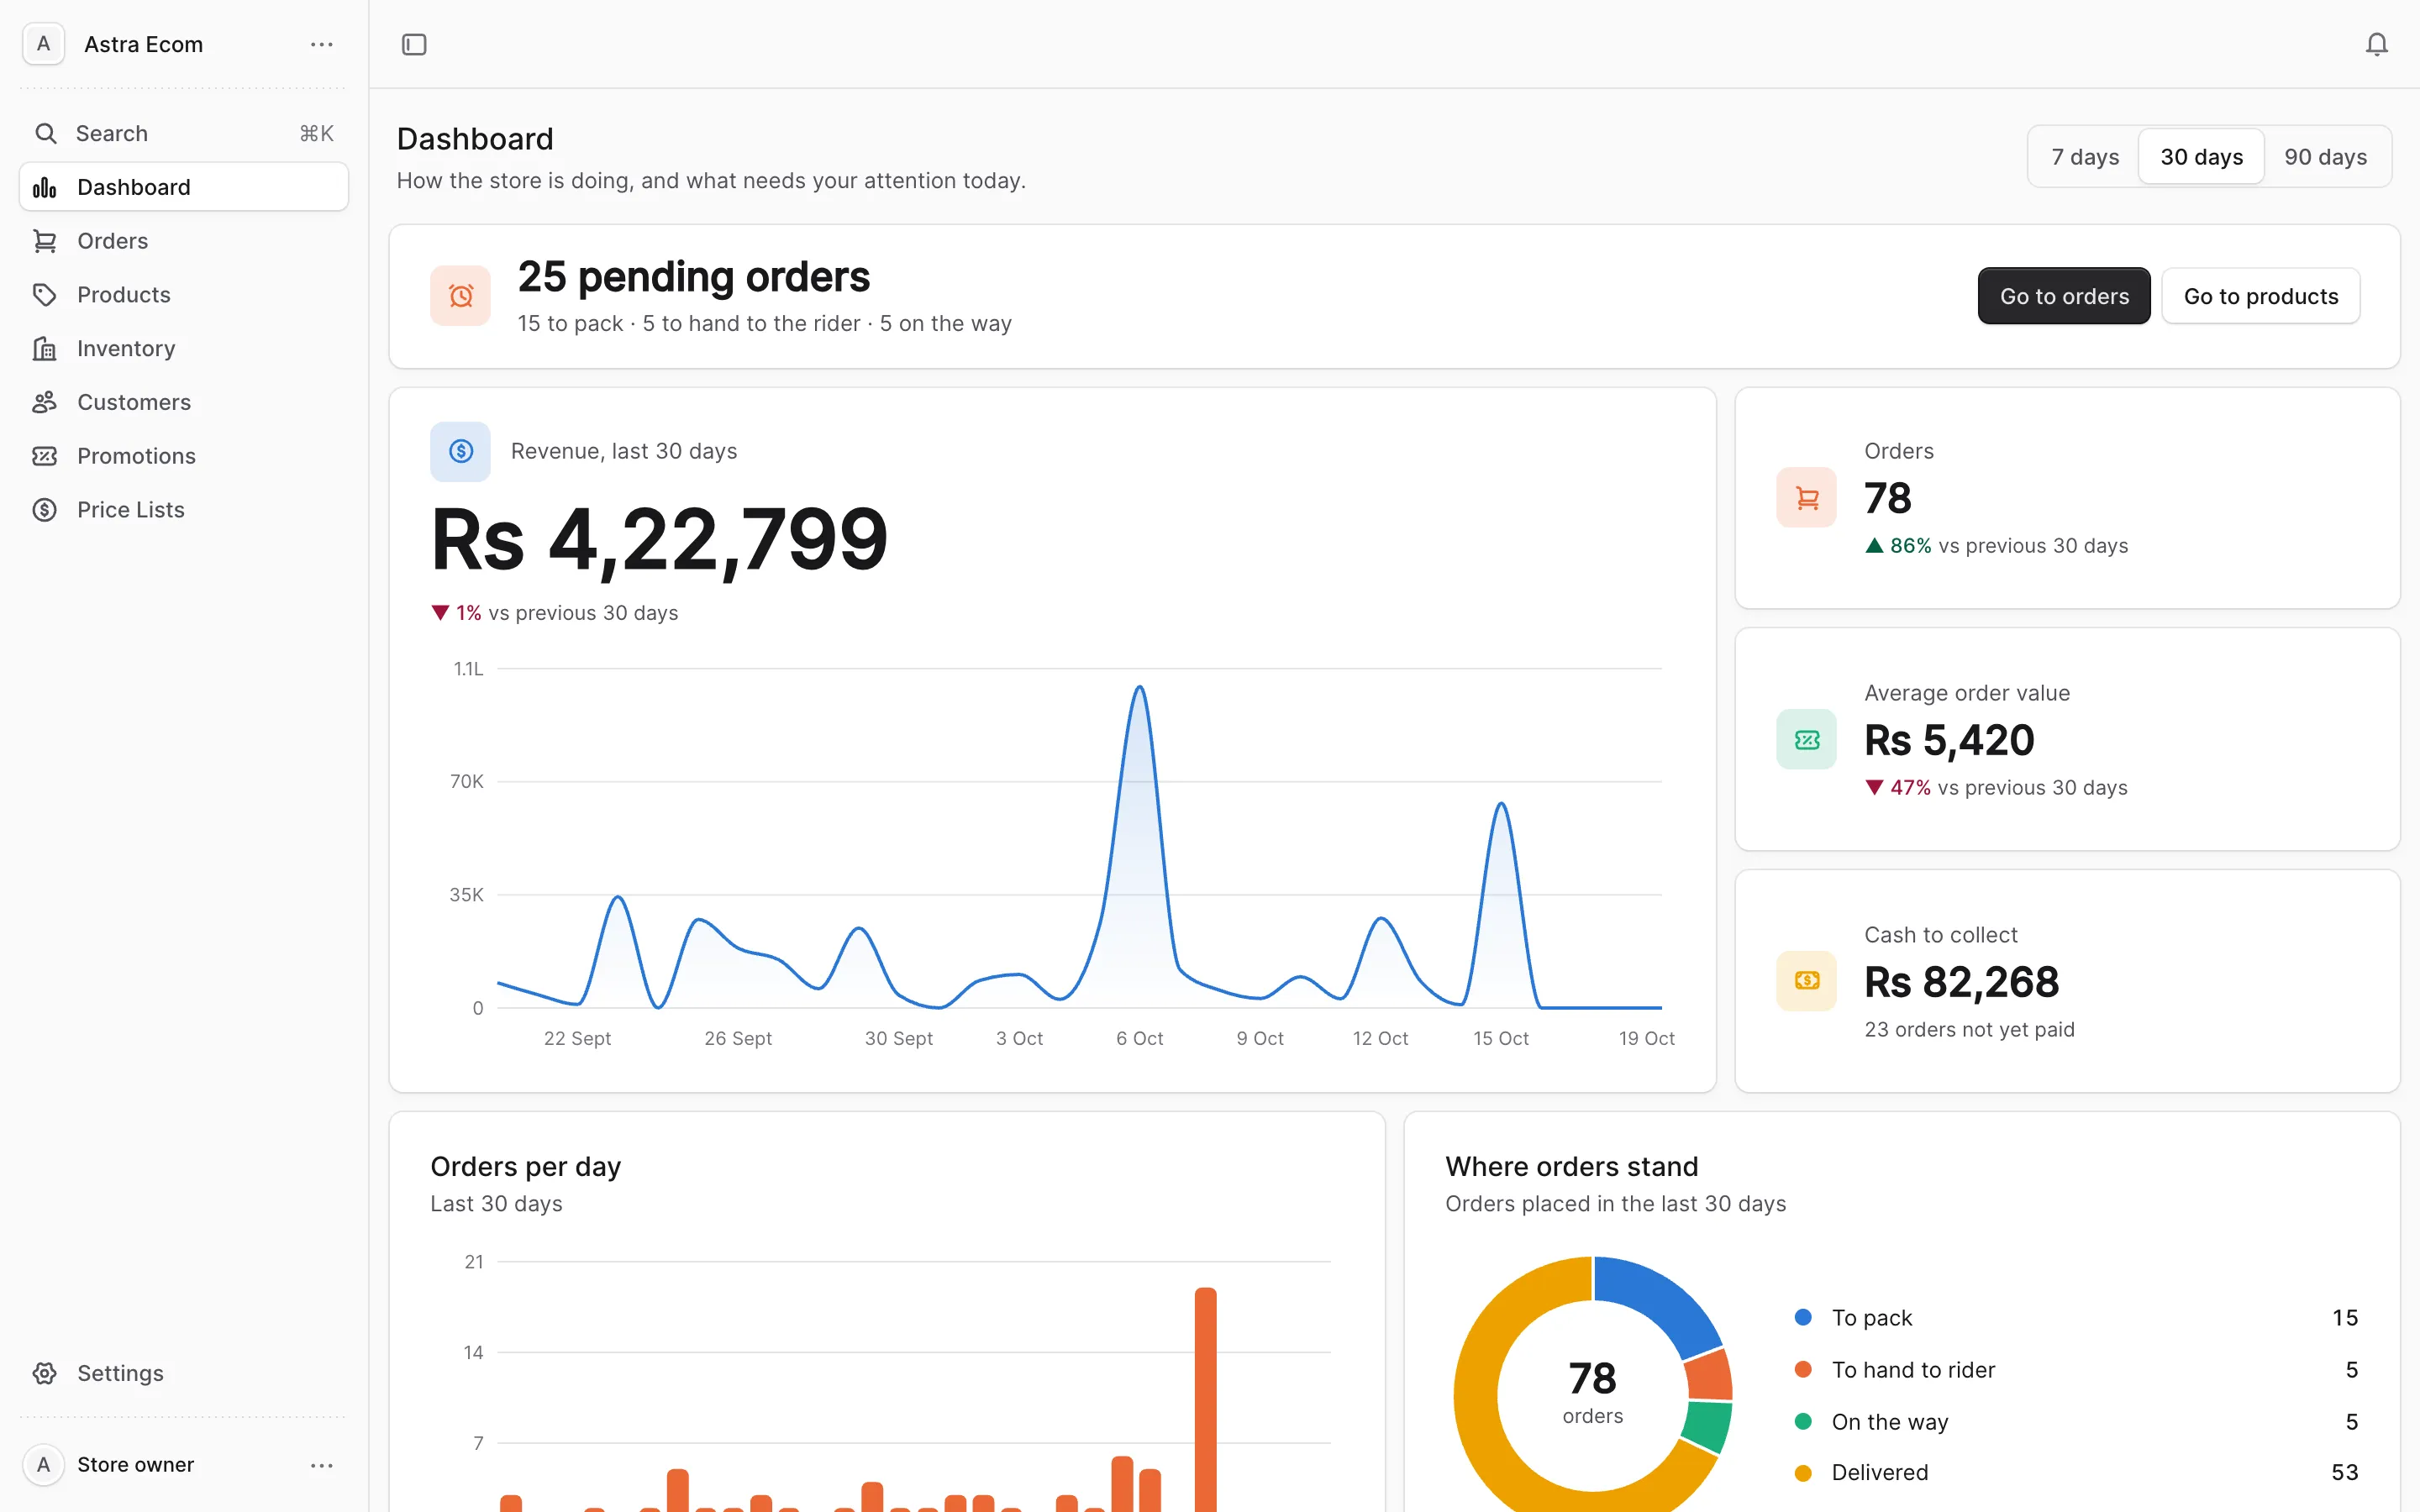Click the Cash to collect banknote icon
The height and width of the screenshot is (1512, 2420).
[1806, 981]
